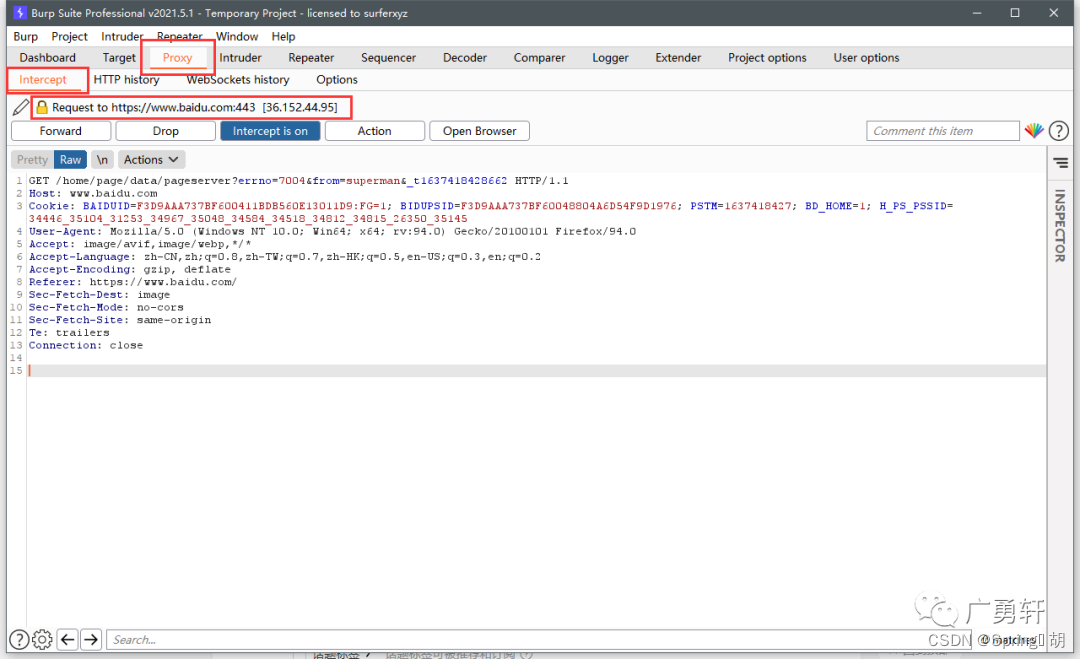Click the Burp Suite title bar logo

[x=20, y=12]
